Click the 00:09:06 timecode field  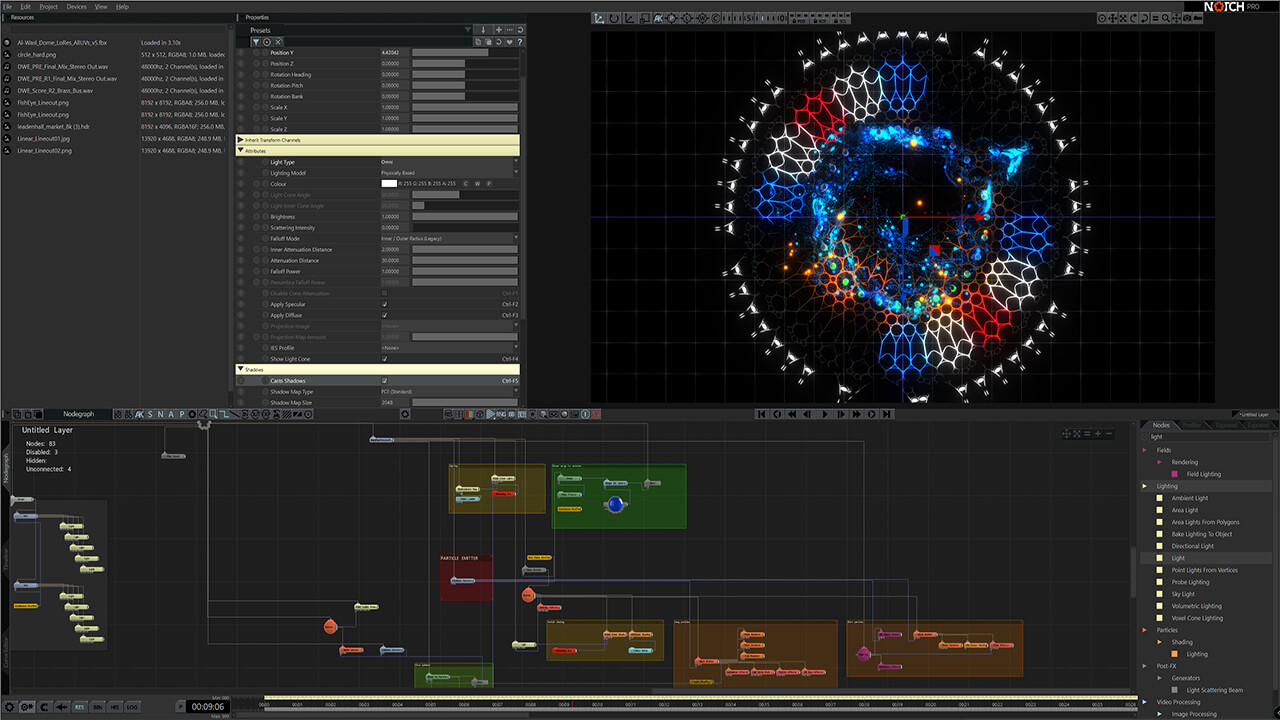click(x=208, y=707)
